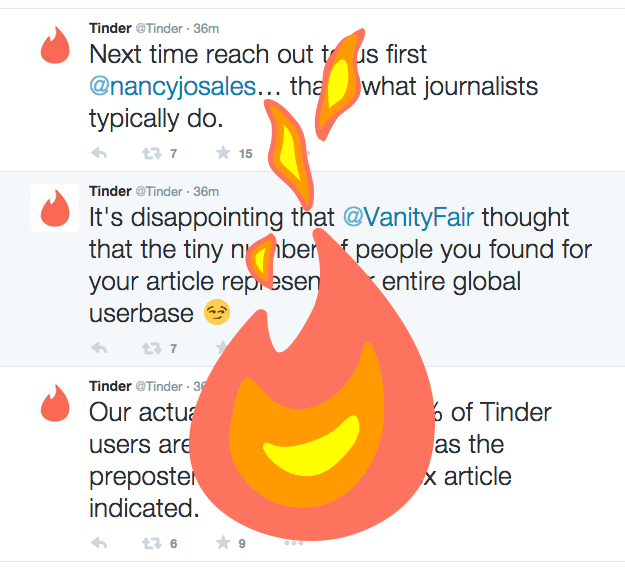Click Tinder avatar on the third tweet
This screenshot has width=625, height=570.
point(55,403)
